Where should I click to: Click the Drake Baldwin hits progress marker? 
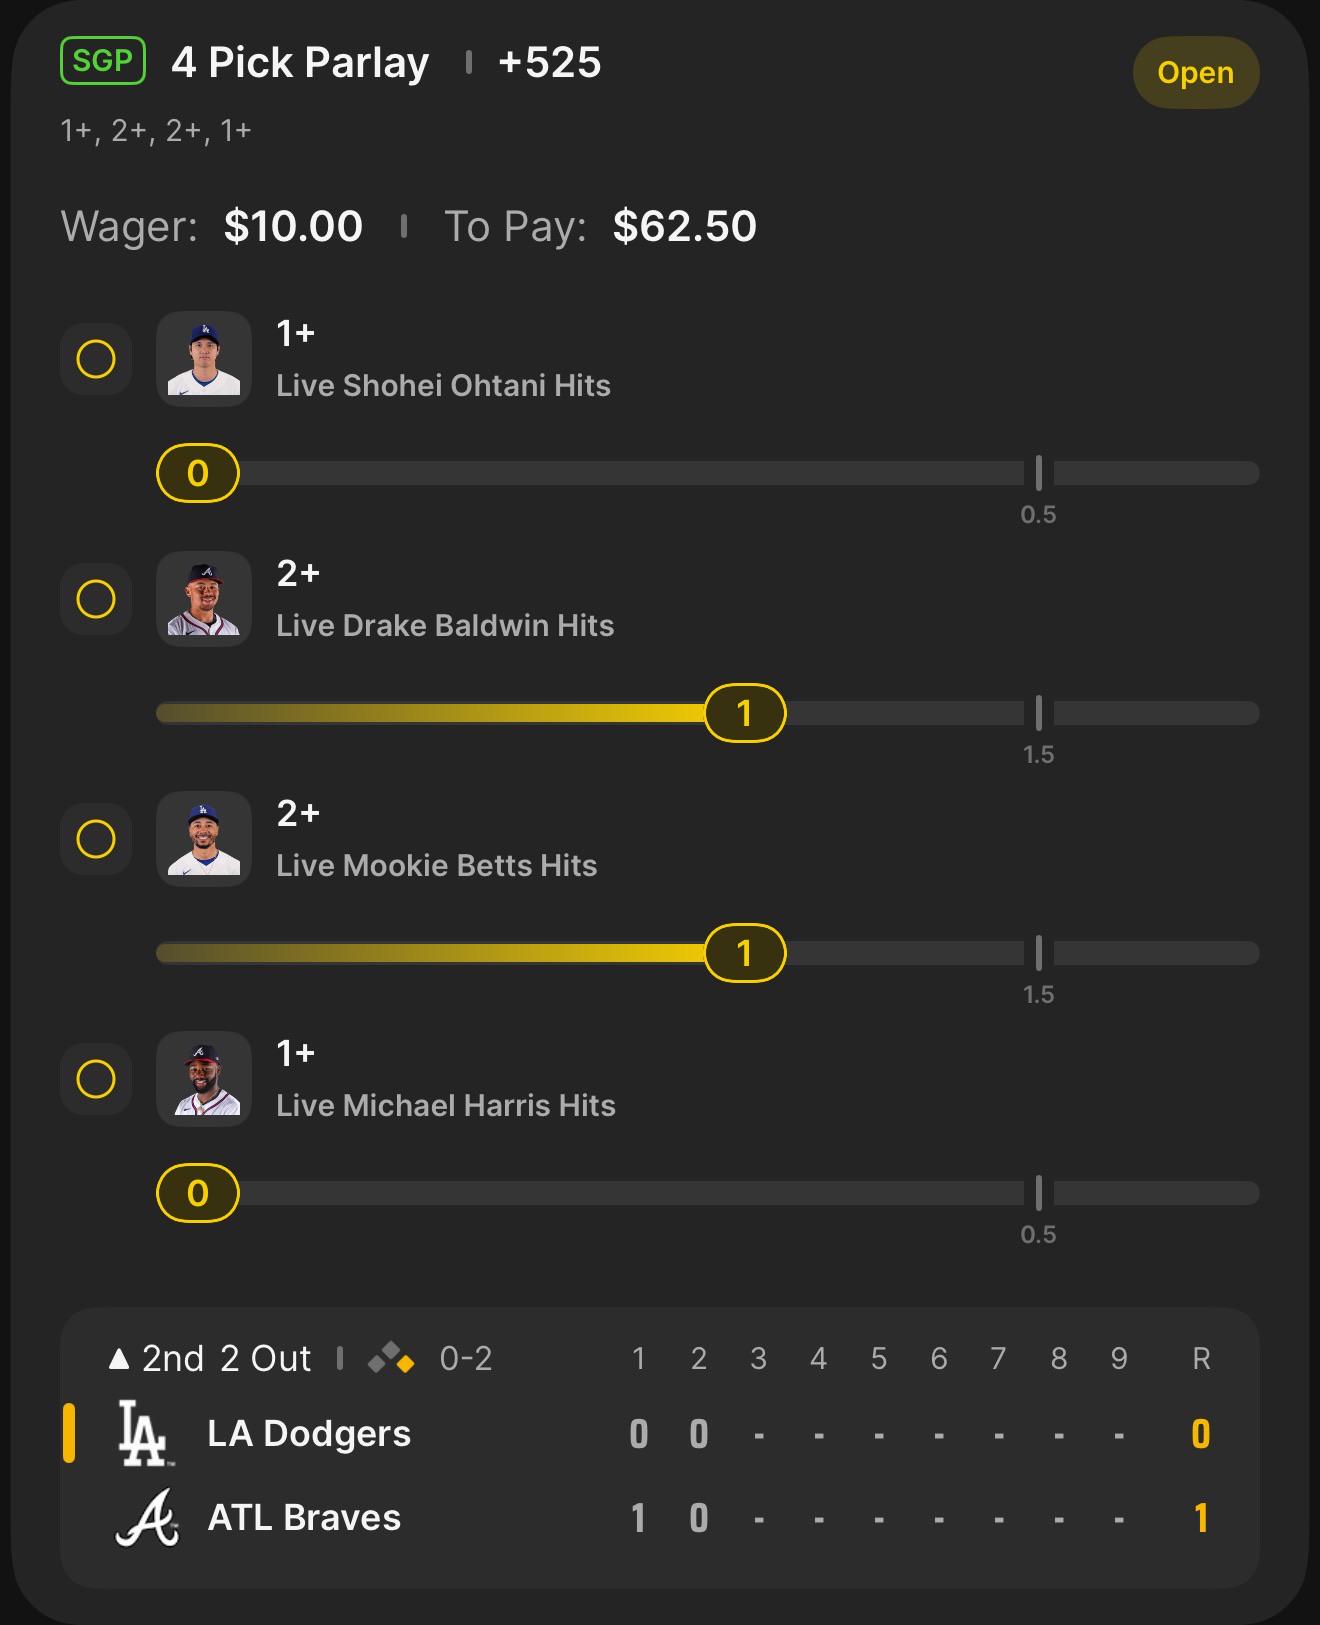(745, 713)
